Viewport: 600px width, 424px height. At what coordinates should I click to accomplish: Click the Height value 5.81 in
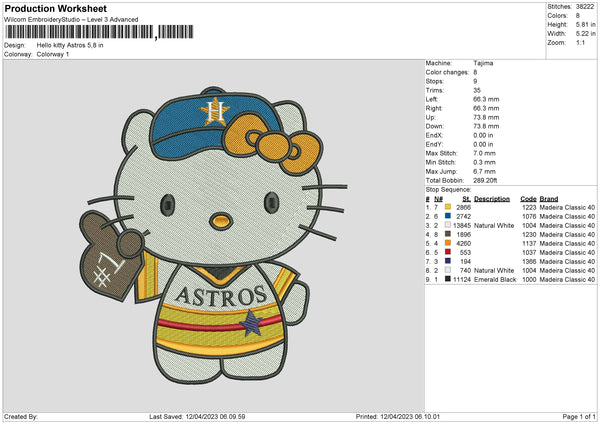pos(585,24)
